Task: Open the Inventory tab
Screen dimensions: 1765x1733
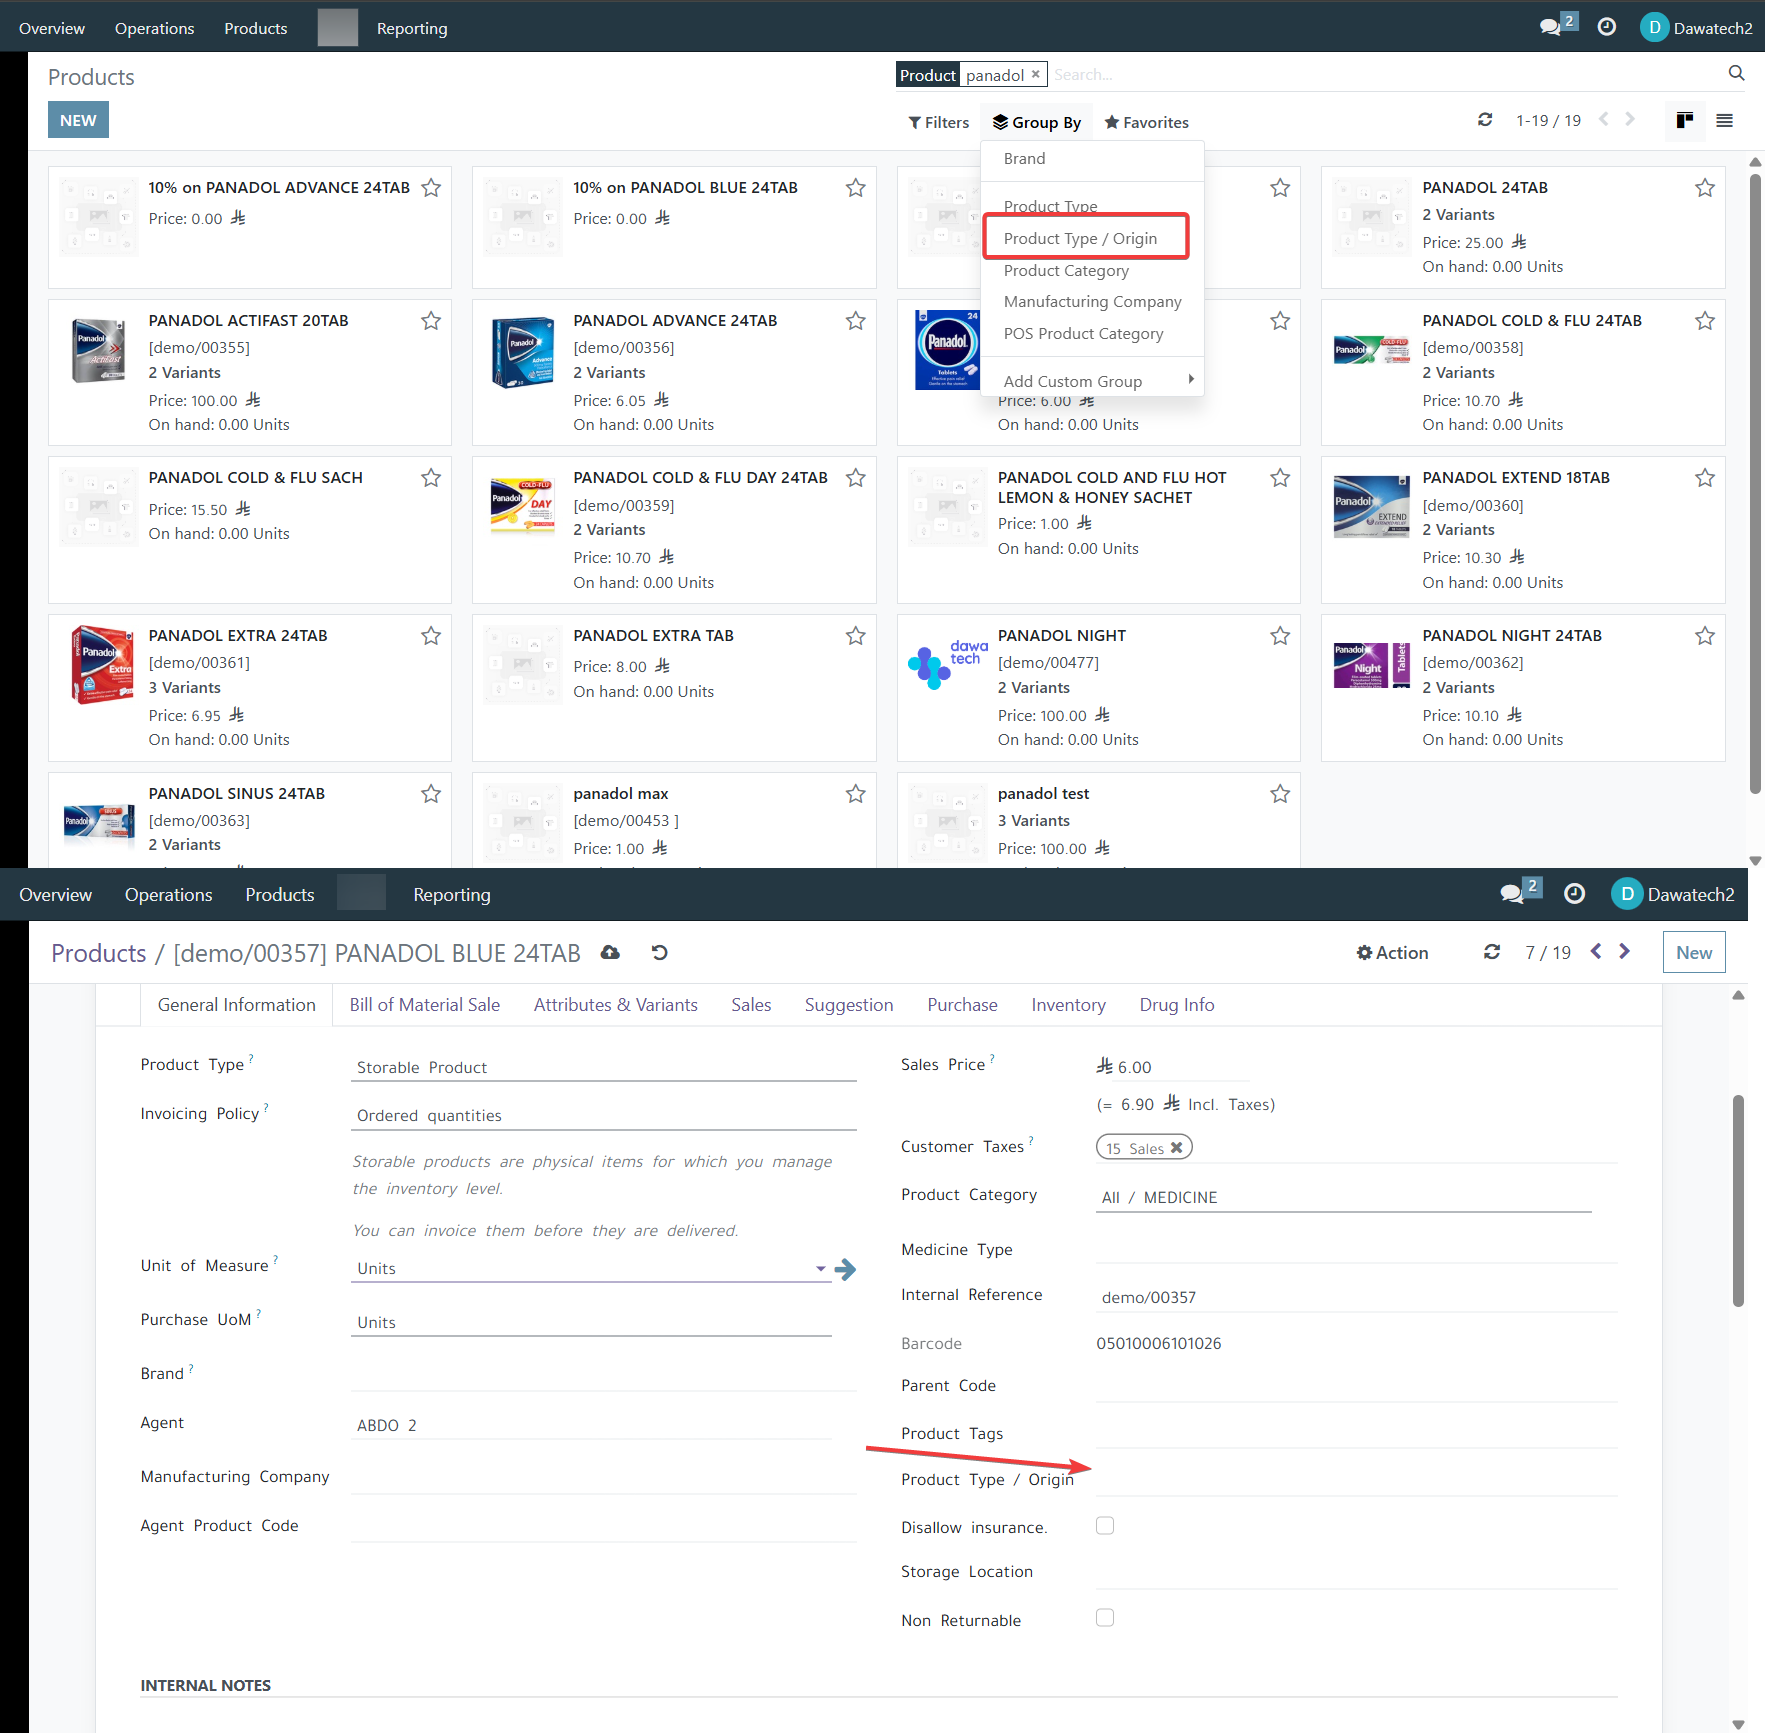Action: tap(1069, 1005)
